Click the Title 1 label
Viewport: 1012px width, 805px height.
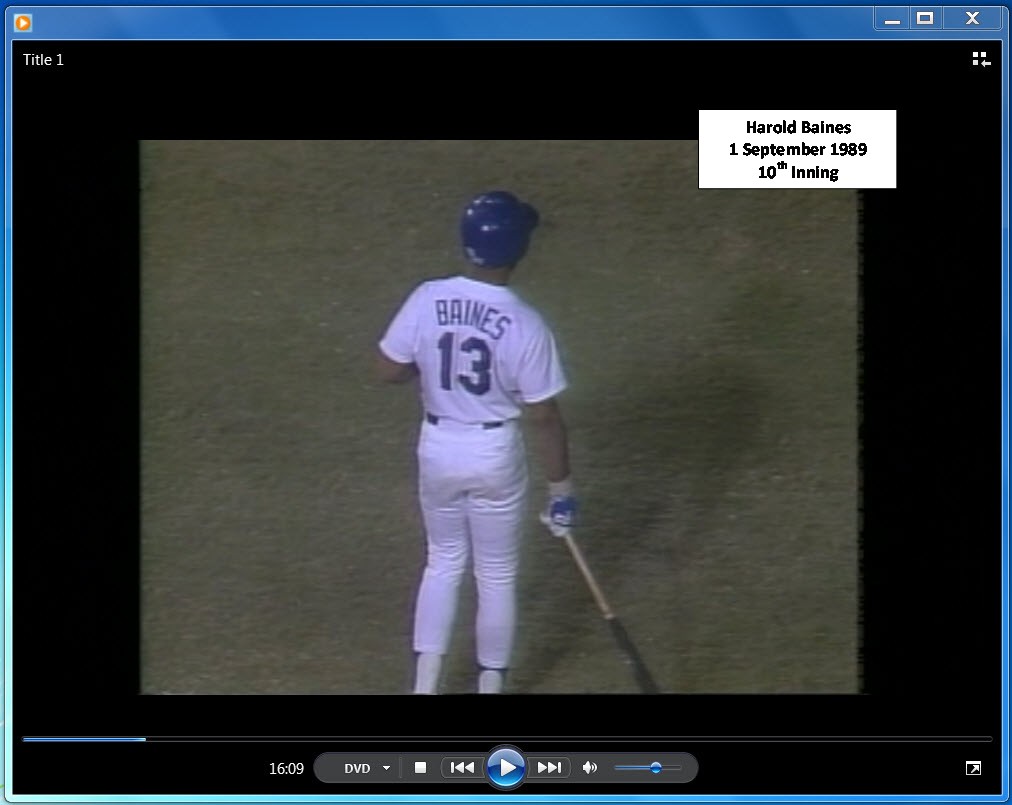(43, 59)
